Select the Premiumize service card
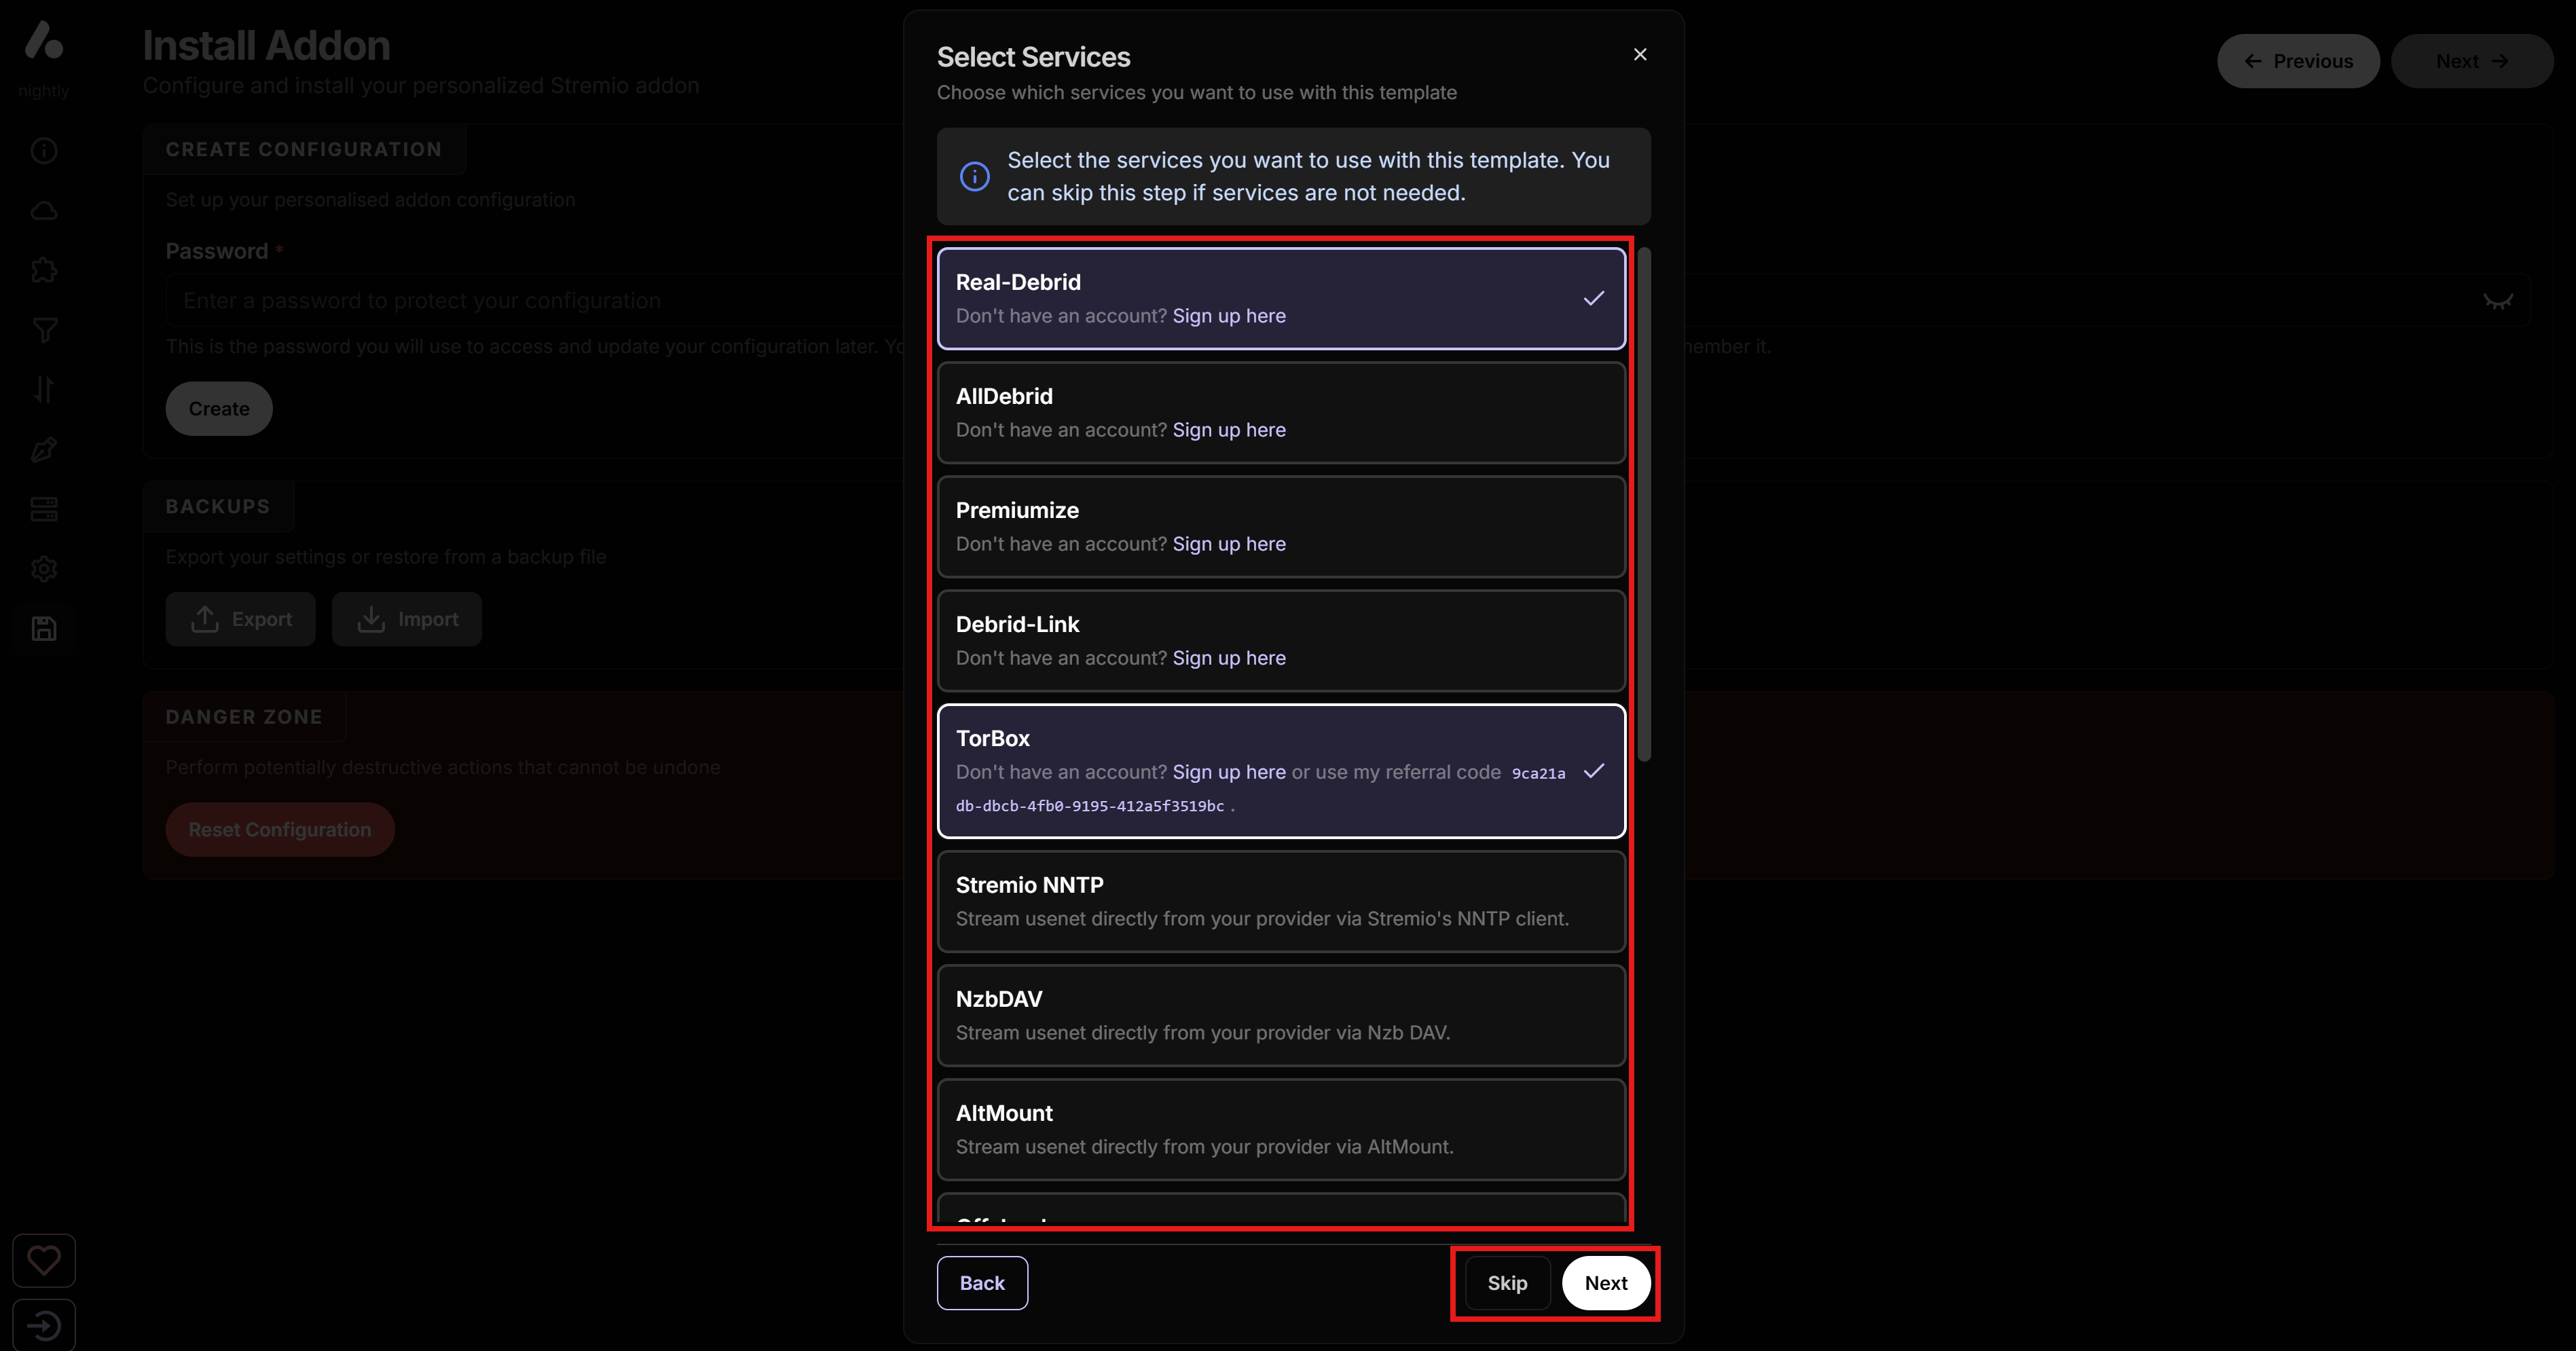Viewport: 2576px width, 1351px height. pyautogui.click(x=1281, y=527)
